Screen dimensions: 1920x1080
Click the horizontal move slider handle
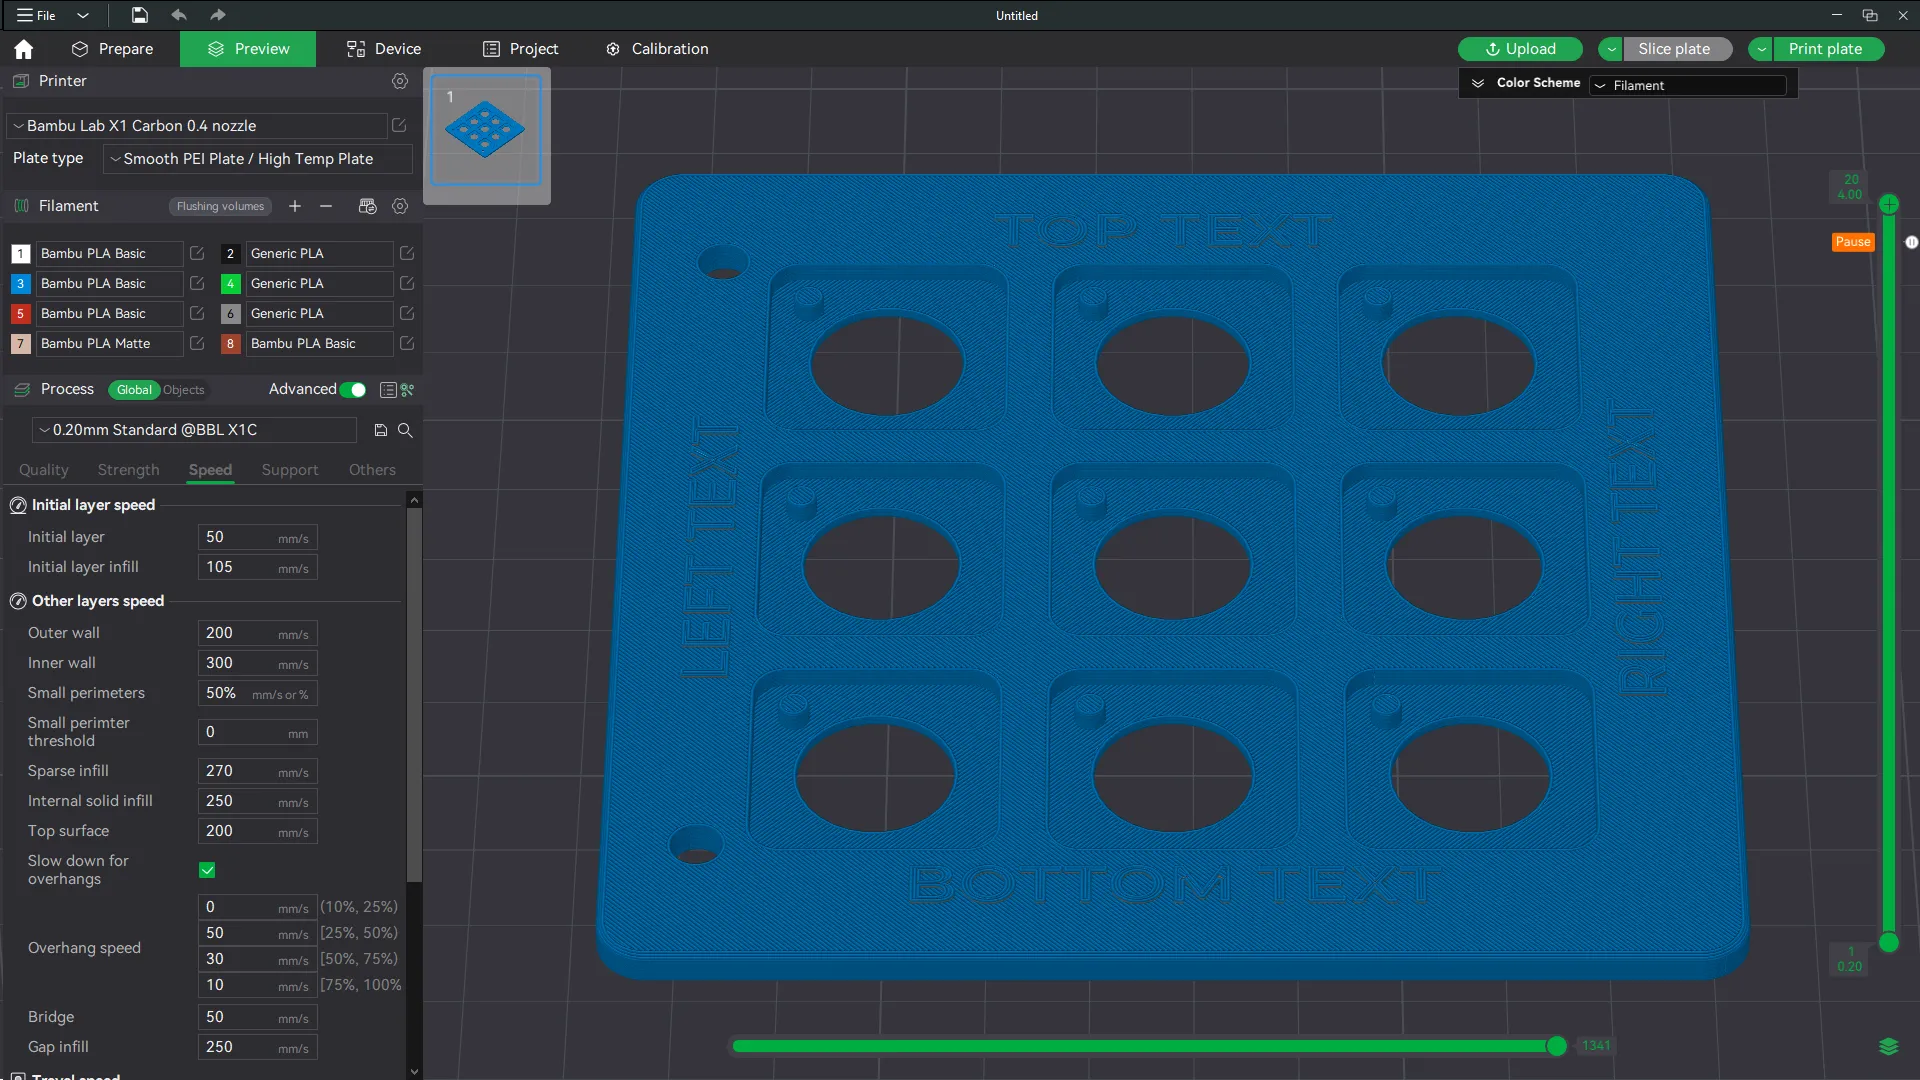point(1557,1046)
